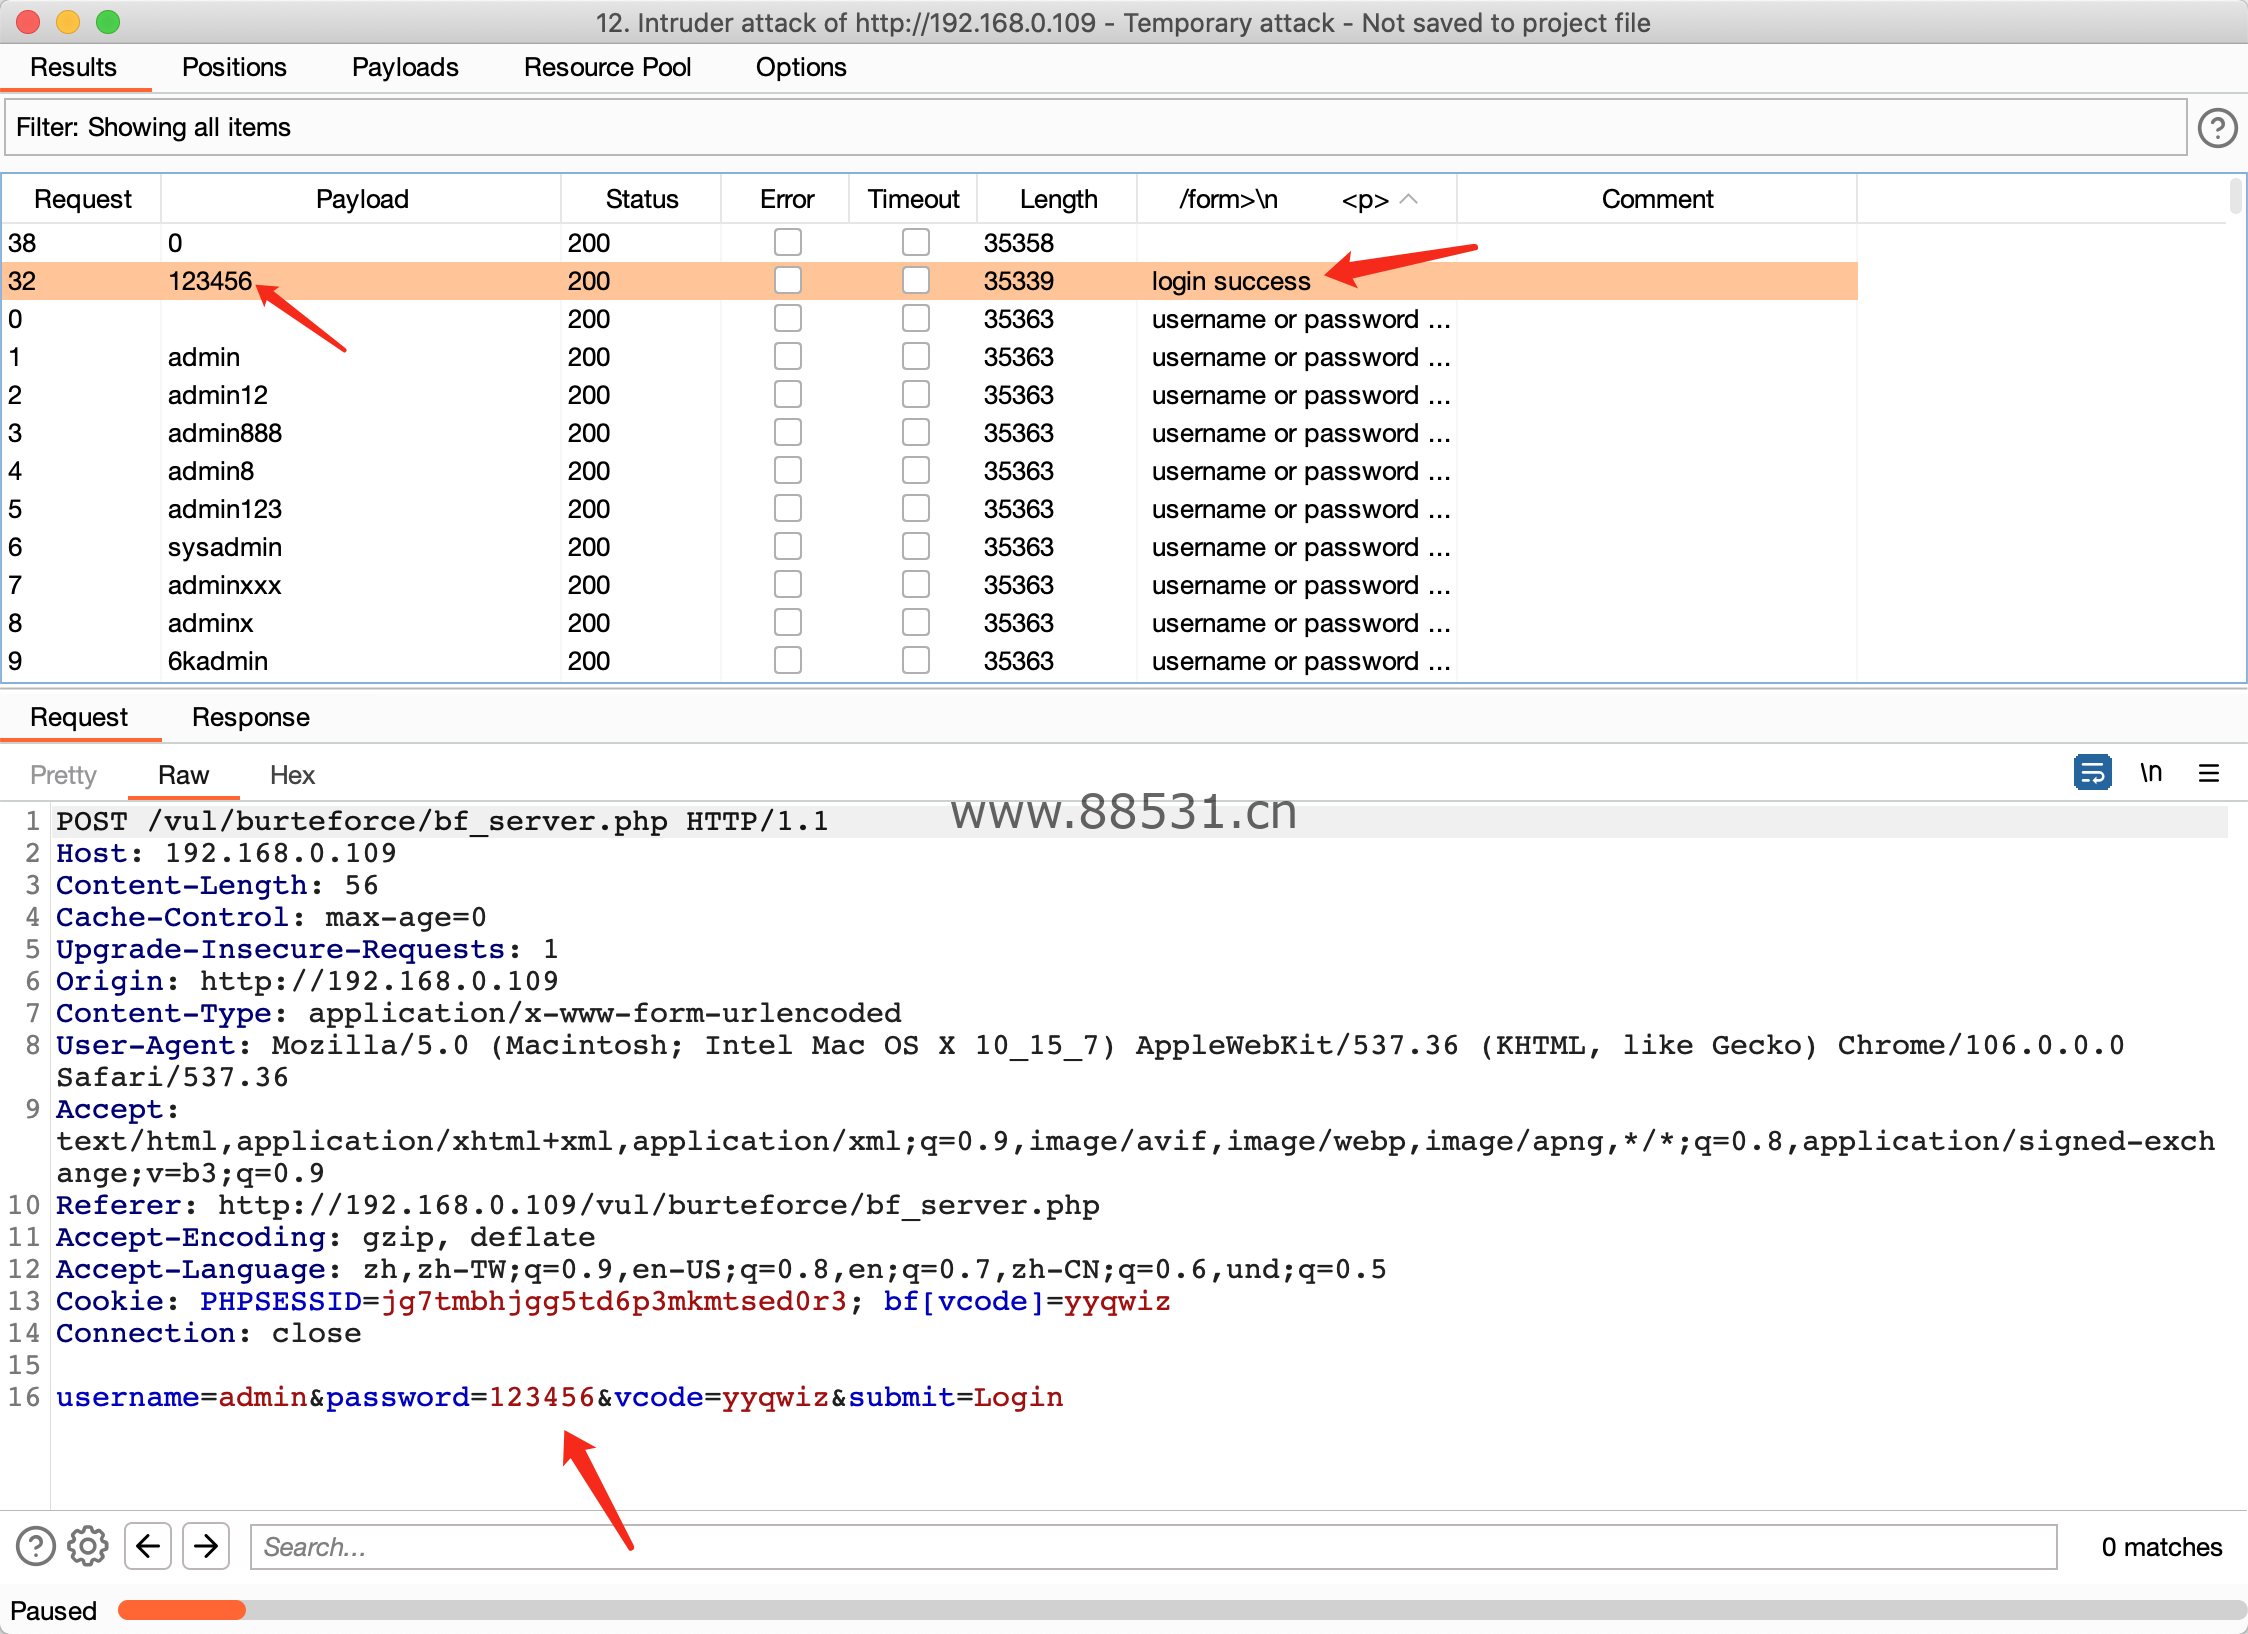Toggle Error checkbox for 6kadmin row
Screen dimensions: 2248x1634
point(788,660)
